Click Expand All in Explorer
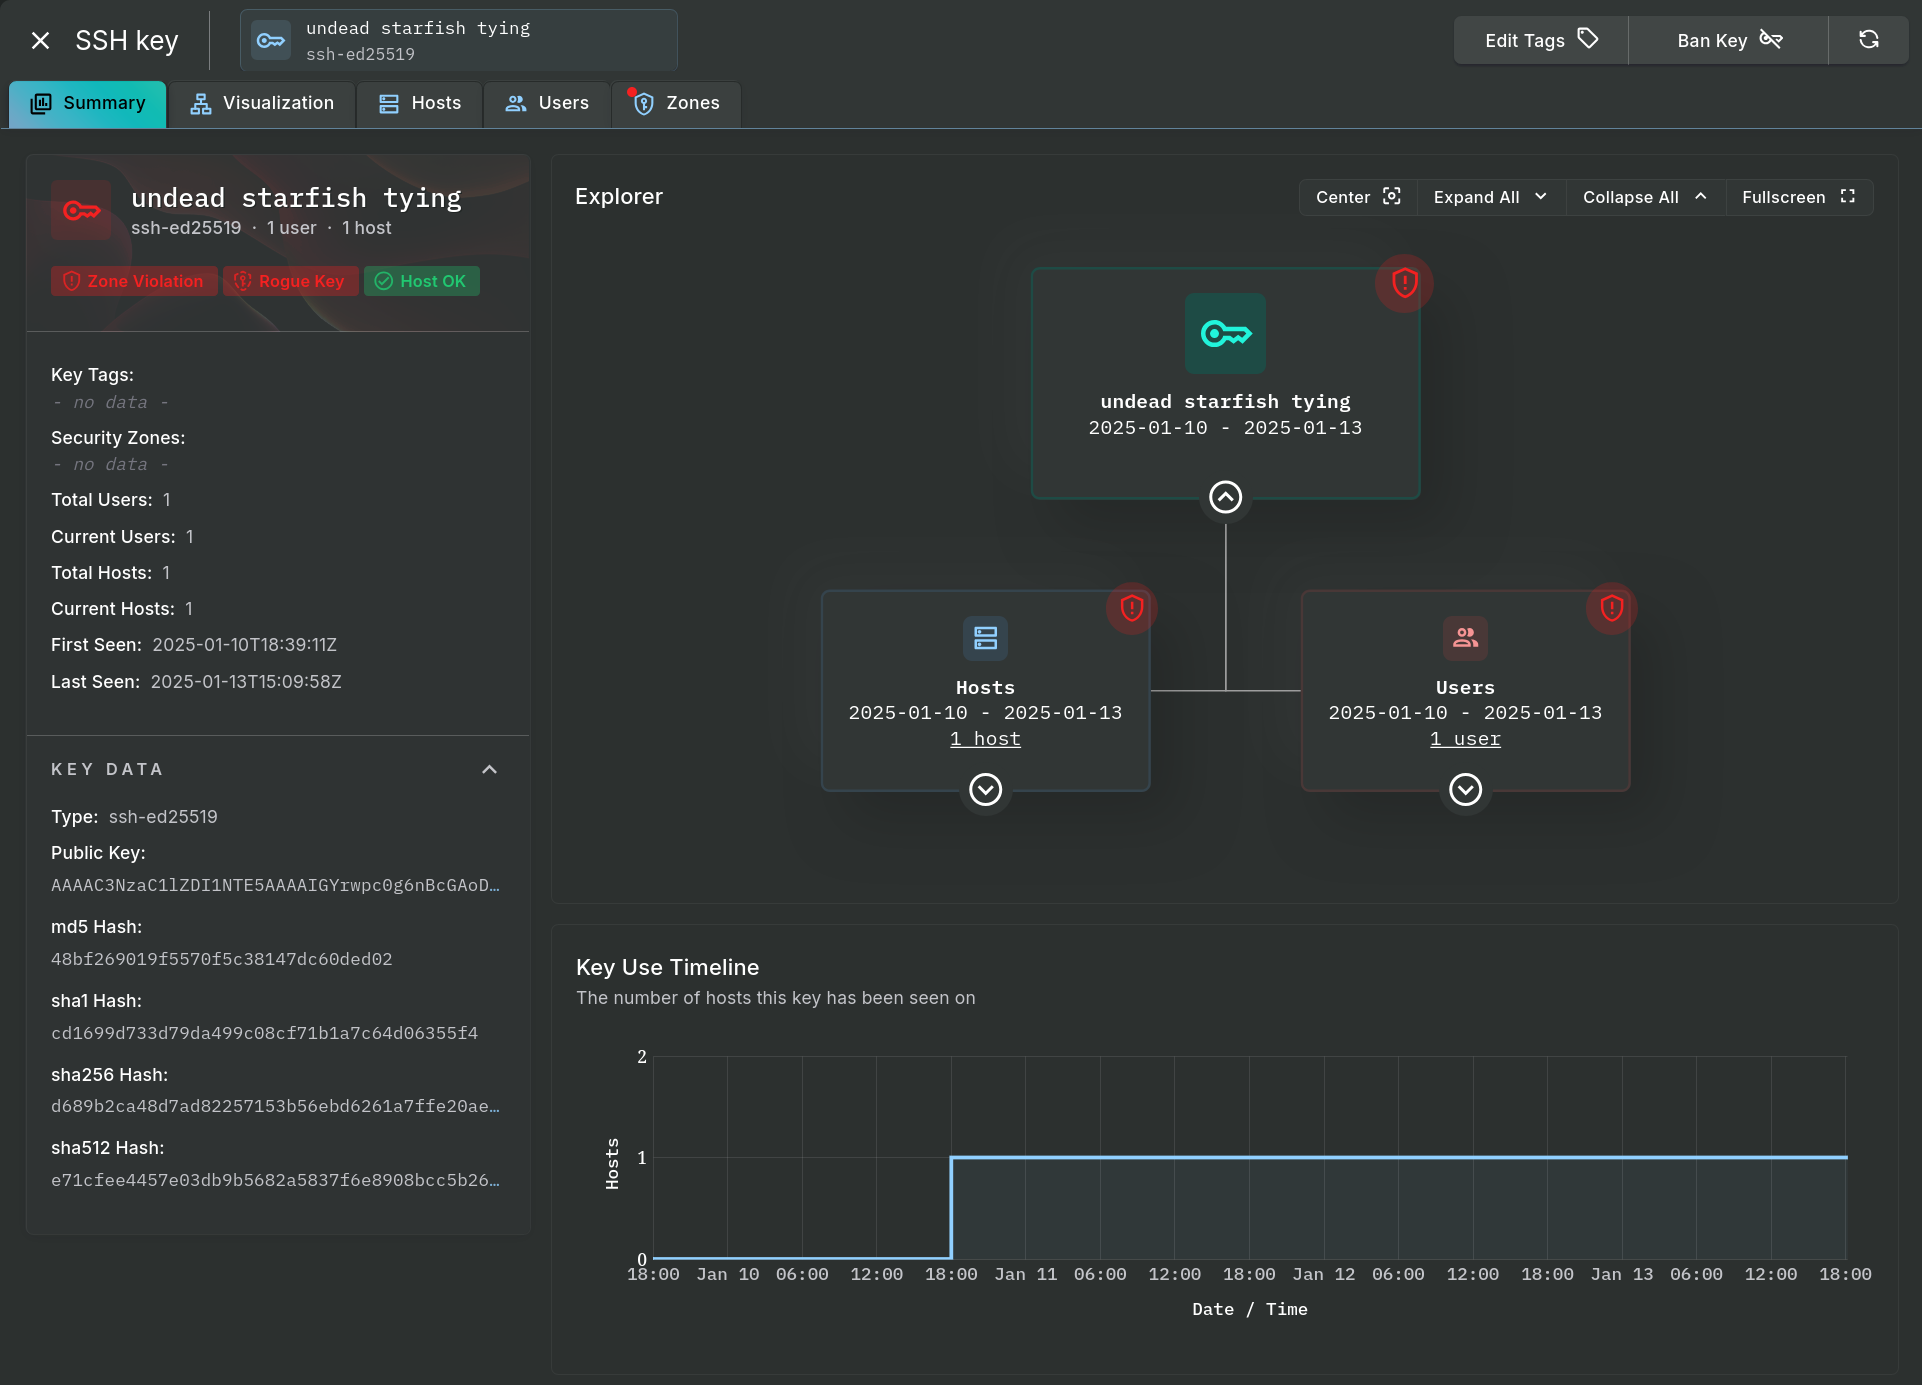This screenshot has width=1922, height=1385. (x=1491, y=197)
